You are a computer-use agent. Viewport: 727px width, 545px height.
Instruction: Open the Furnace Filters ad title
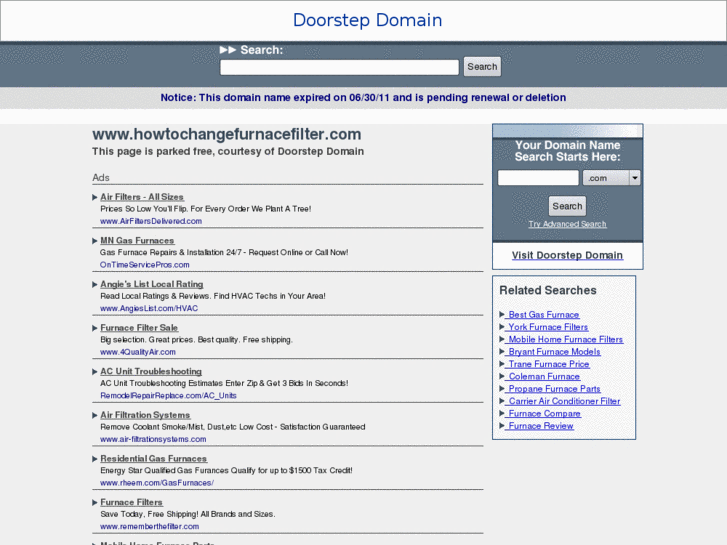pos(131,502)
